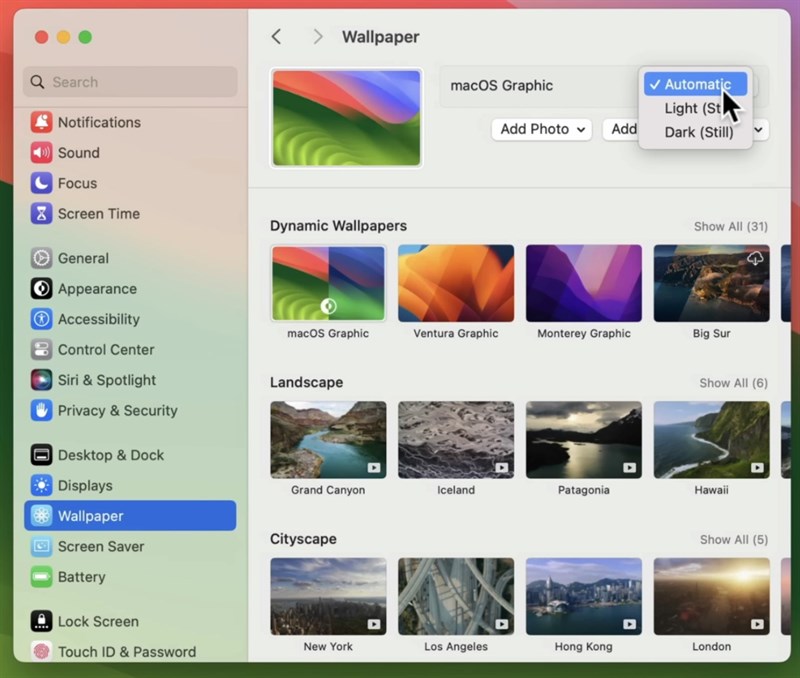Show all 31 Dynamic Wallpapers
Viewport: 800px width, 678px height.
(x=731, y=227)
